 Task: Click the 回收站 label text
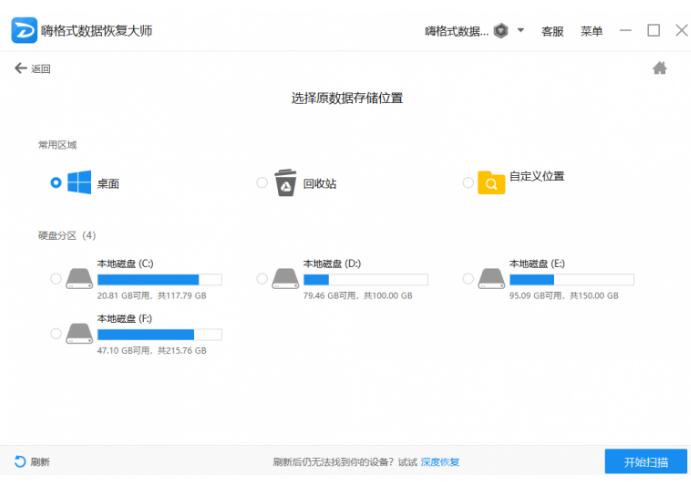319,183
